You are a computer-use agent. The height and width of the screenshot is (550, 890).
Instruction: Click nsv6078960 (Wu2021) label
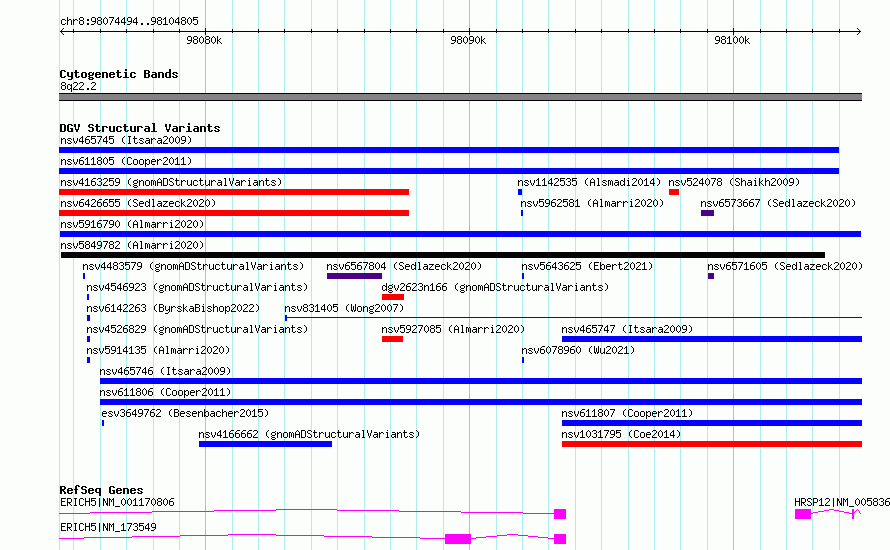(x=578, y=350)
